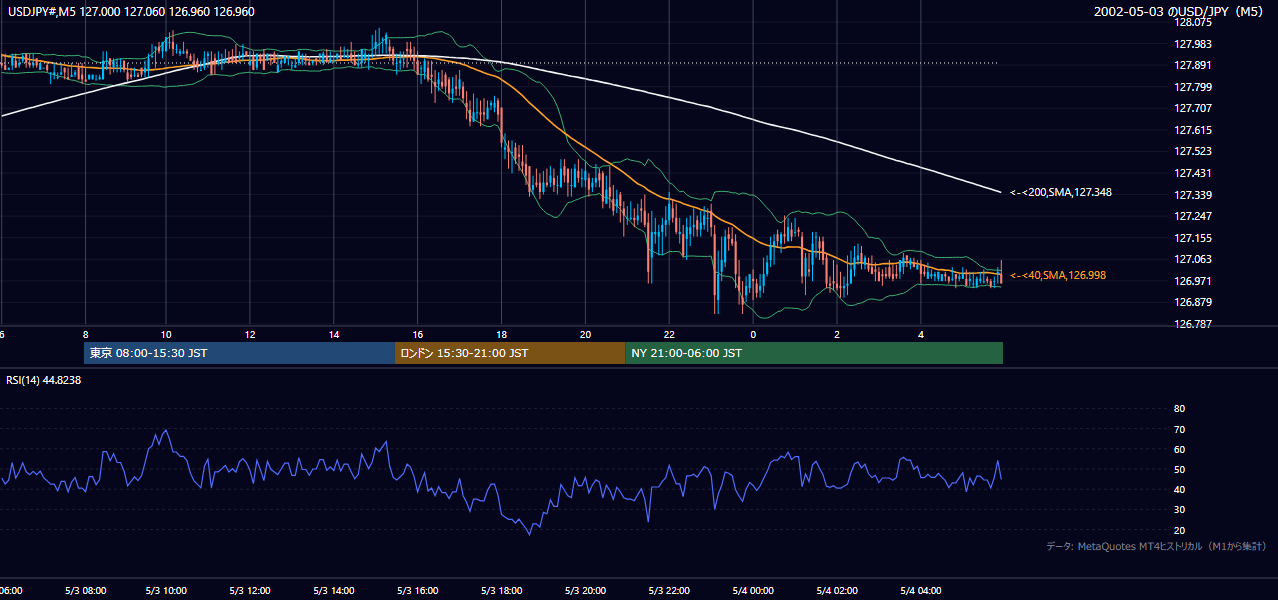
Task: Click the London session bar ロンドン 15:30-21:00 JST
Action: pyautogui.click(x=510, y=353)
